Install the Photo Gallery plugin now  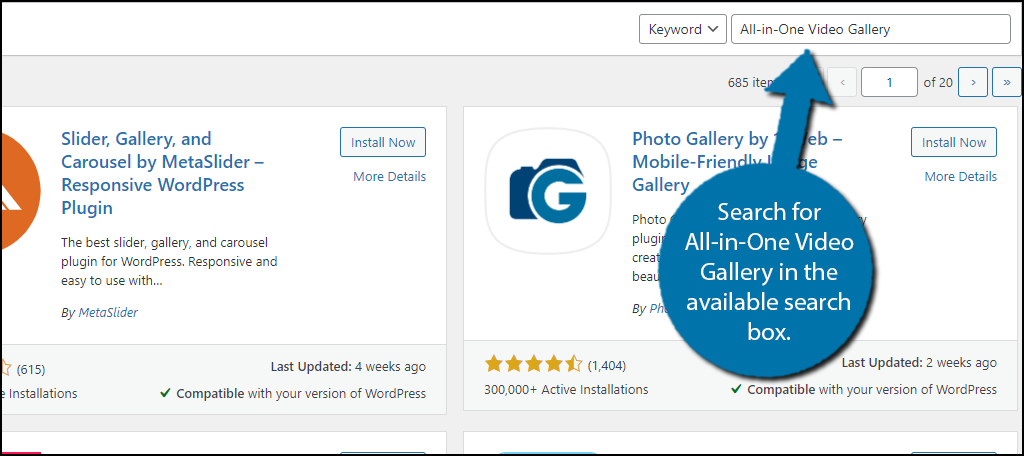(x=954, y=142)
